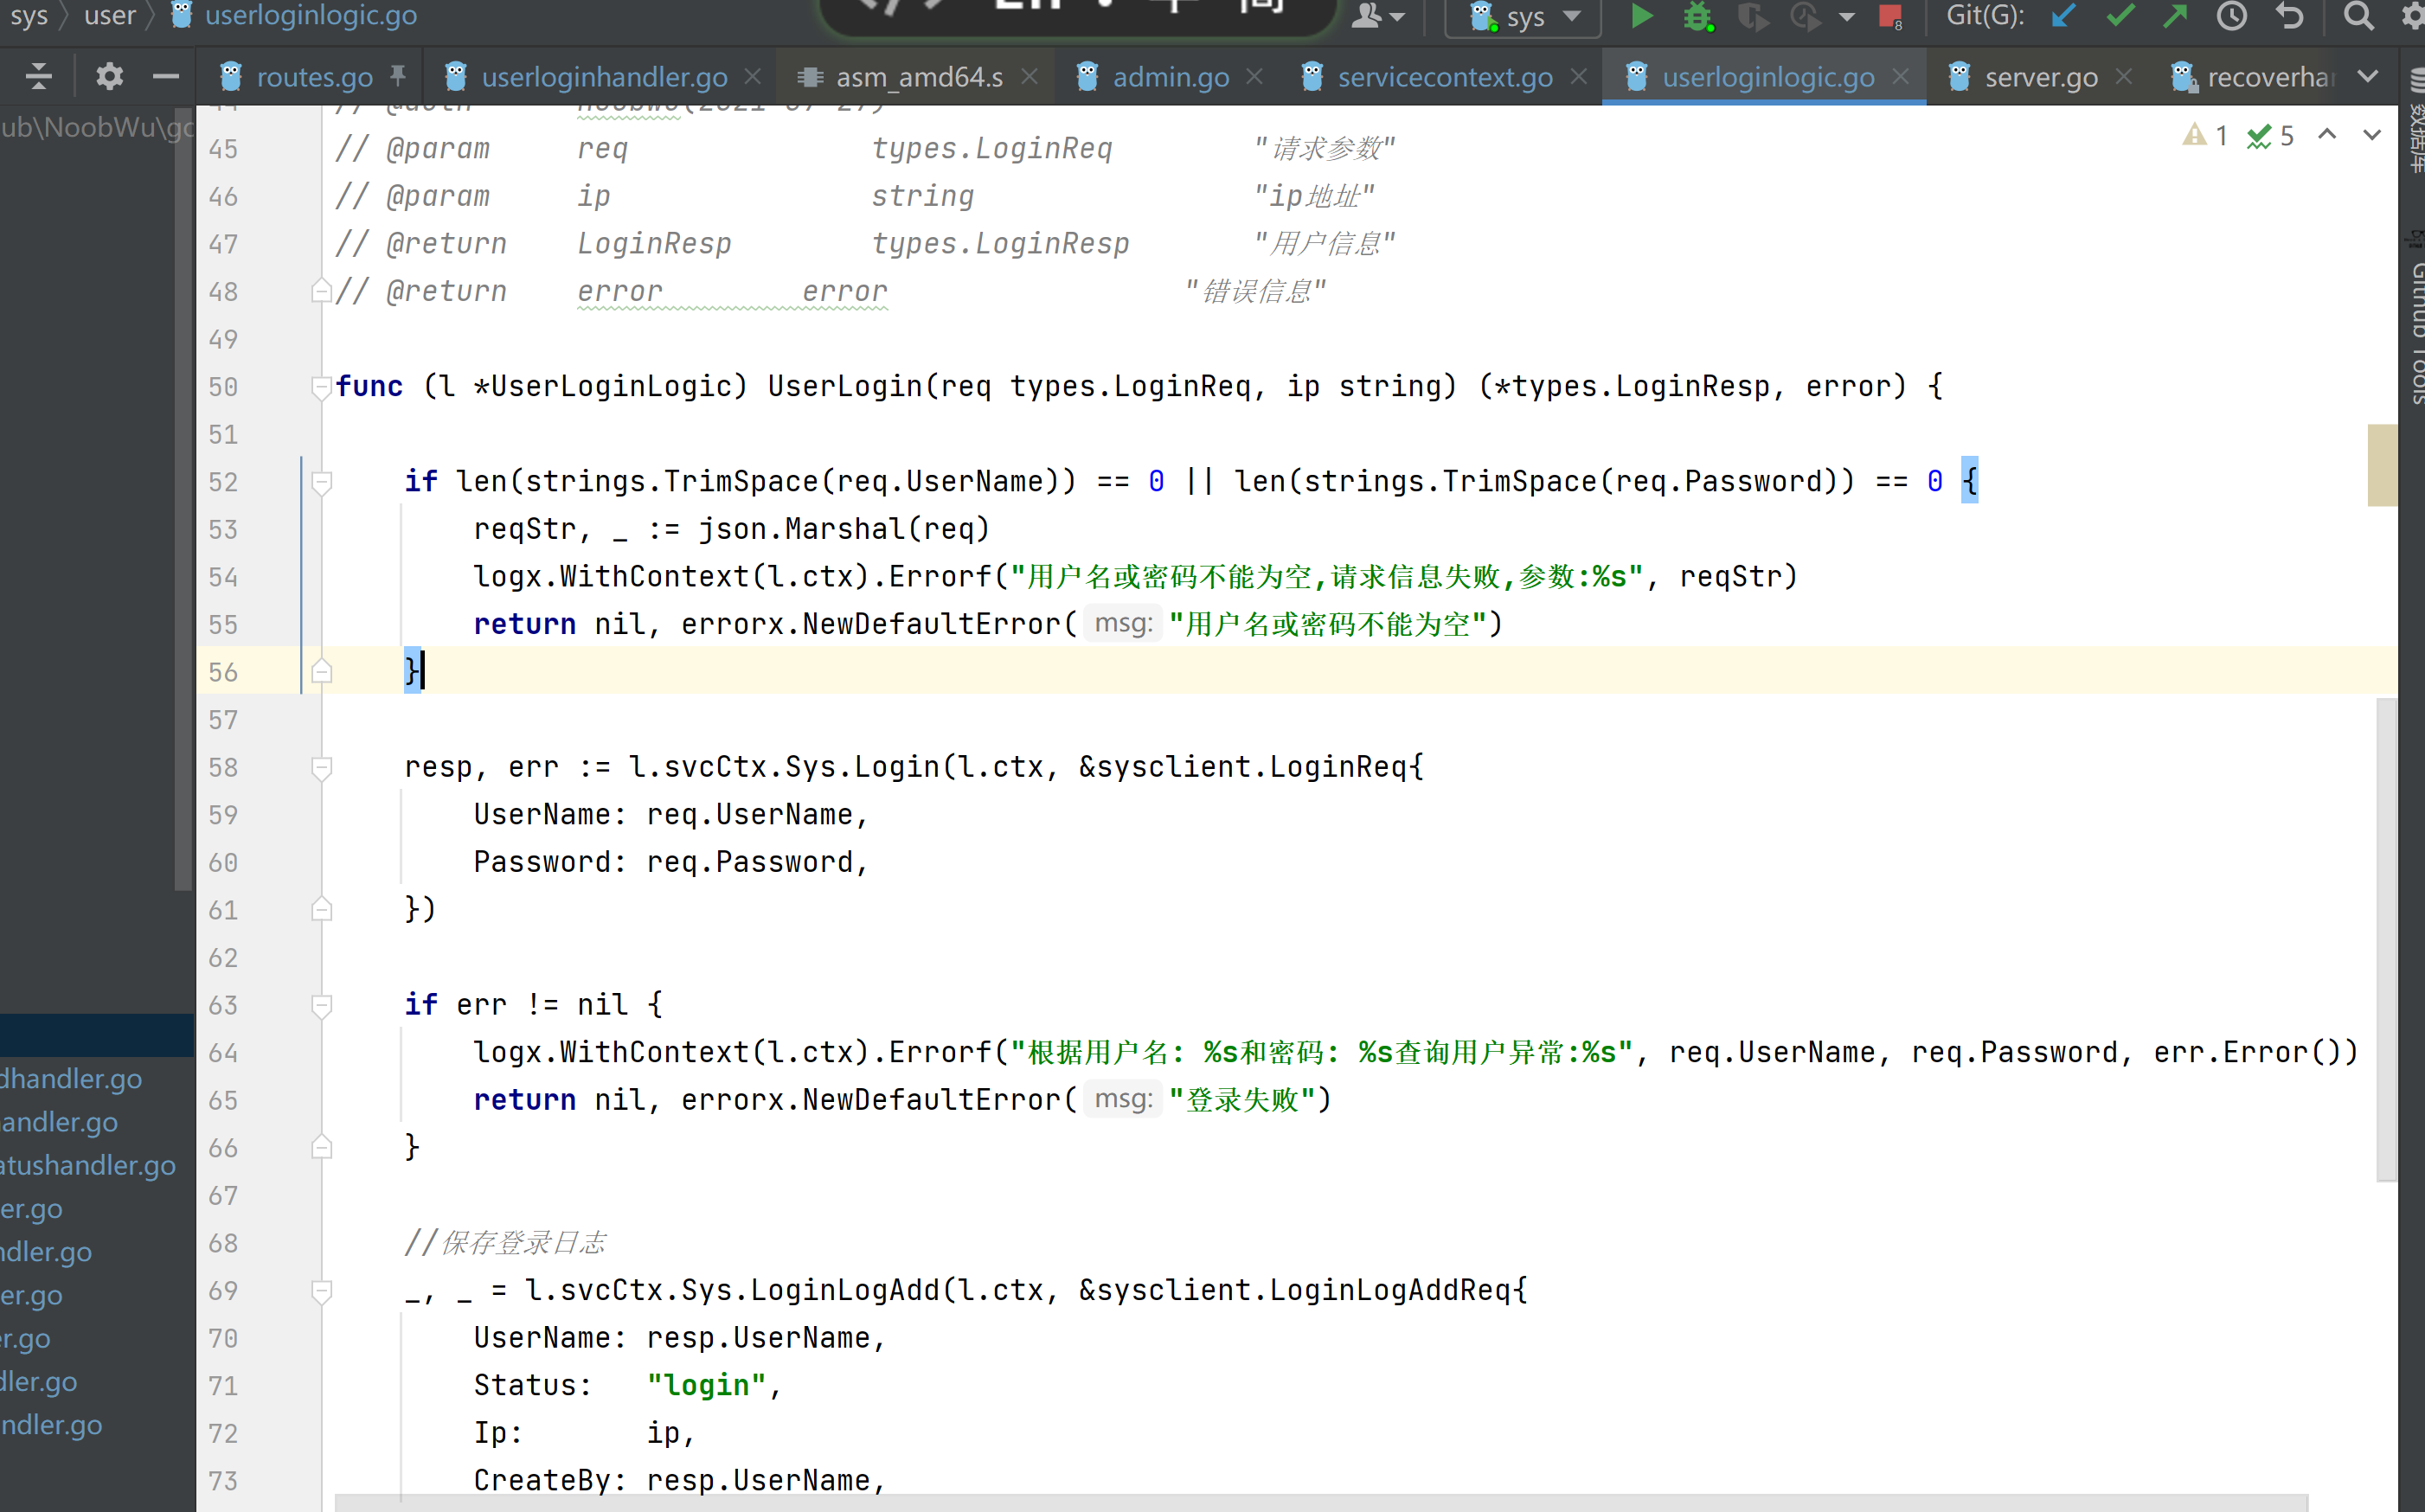Close the servicecontext.go tab
This screenshot has width=2425, height=1512.
tap(1579, 76)
